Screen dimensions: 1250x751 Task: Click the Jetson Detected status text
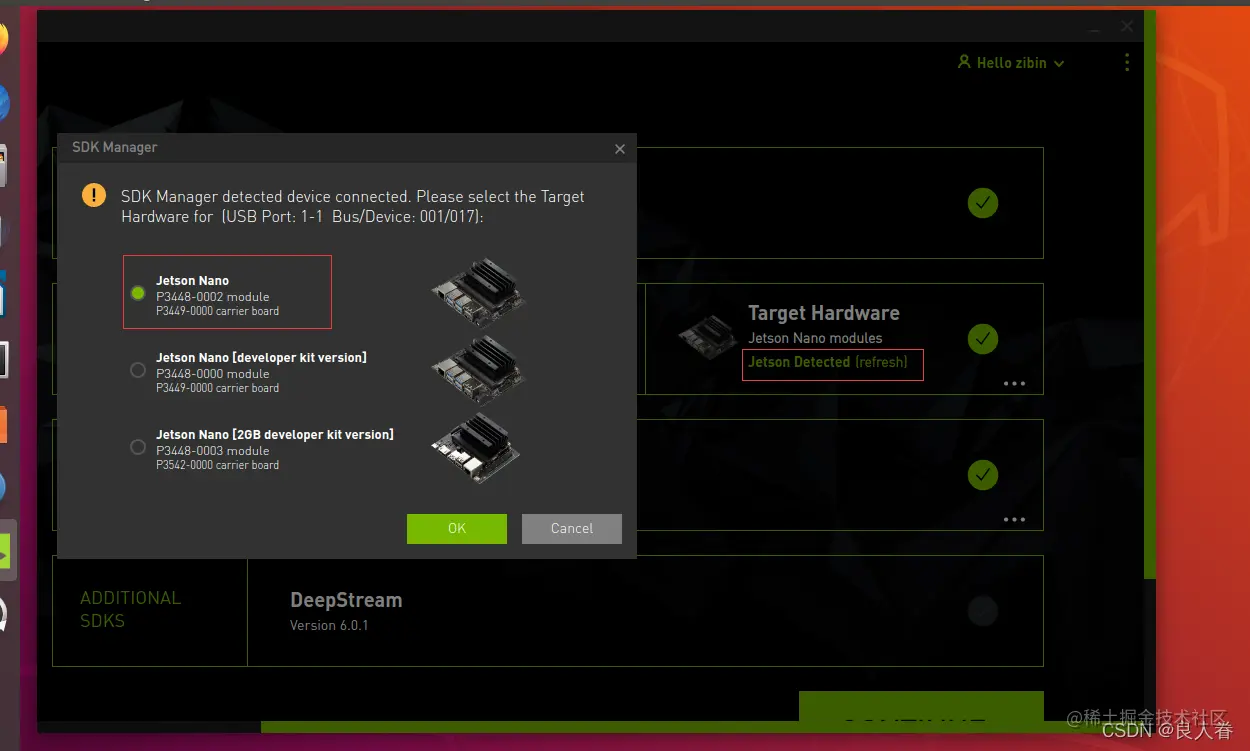[x=799, y=362]
